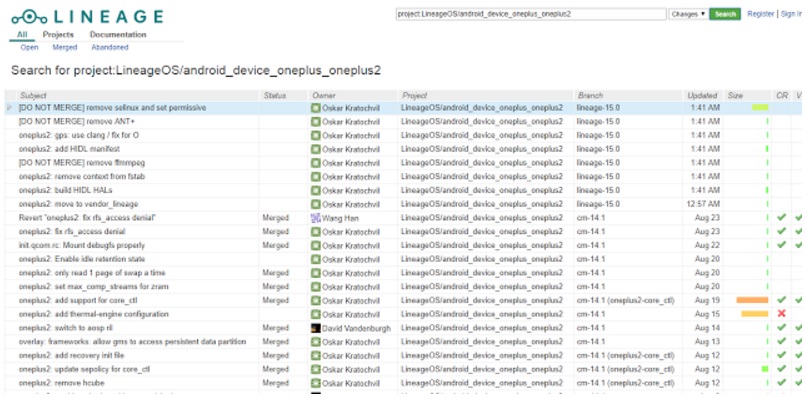
Task: Click the Branch column header
Action: pos(590,96)
